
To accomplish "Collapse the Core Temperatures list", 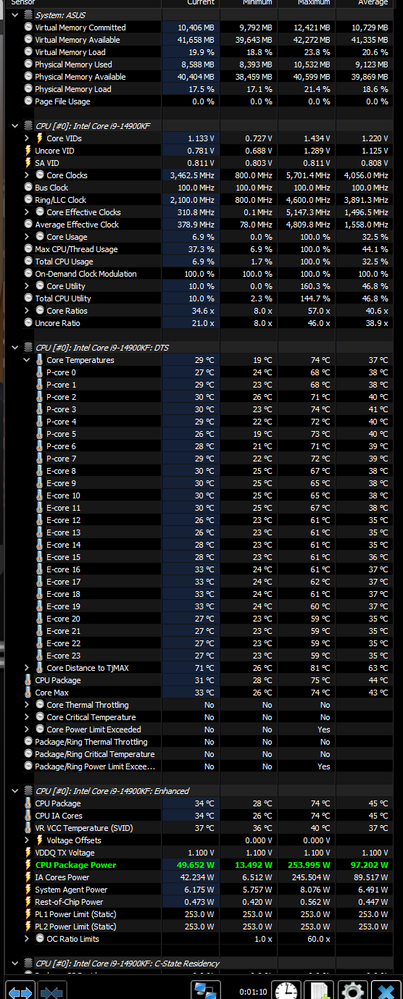I will tap(27, 360).
